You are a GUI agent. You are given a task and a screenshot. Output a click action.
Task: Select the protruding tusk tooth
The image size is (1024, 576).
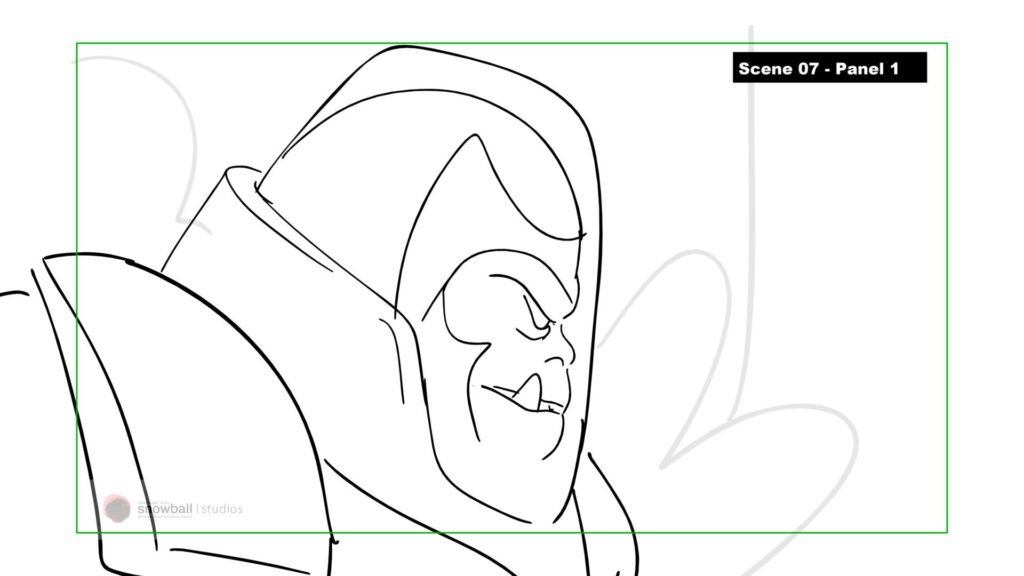[x=528, y=391]
